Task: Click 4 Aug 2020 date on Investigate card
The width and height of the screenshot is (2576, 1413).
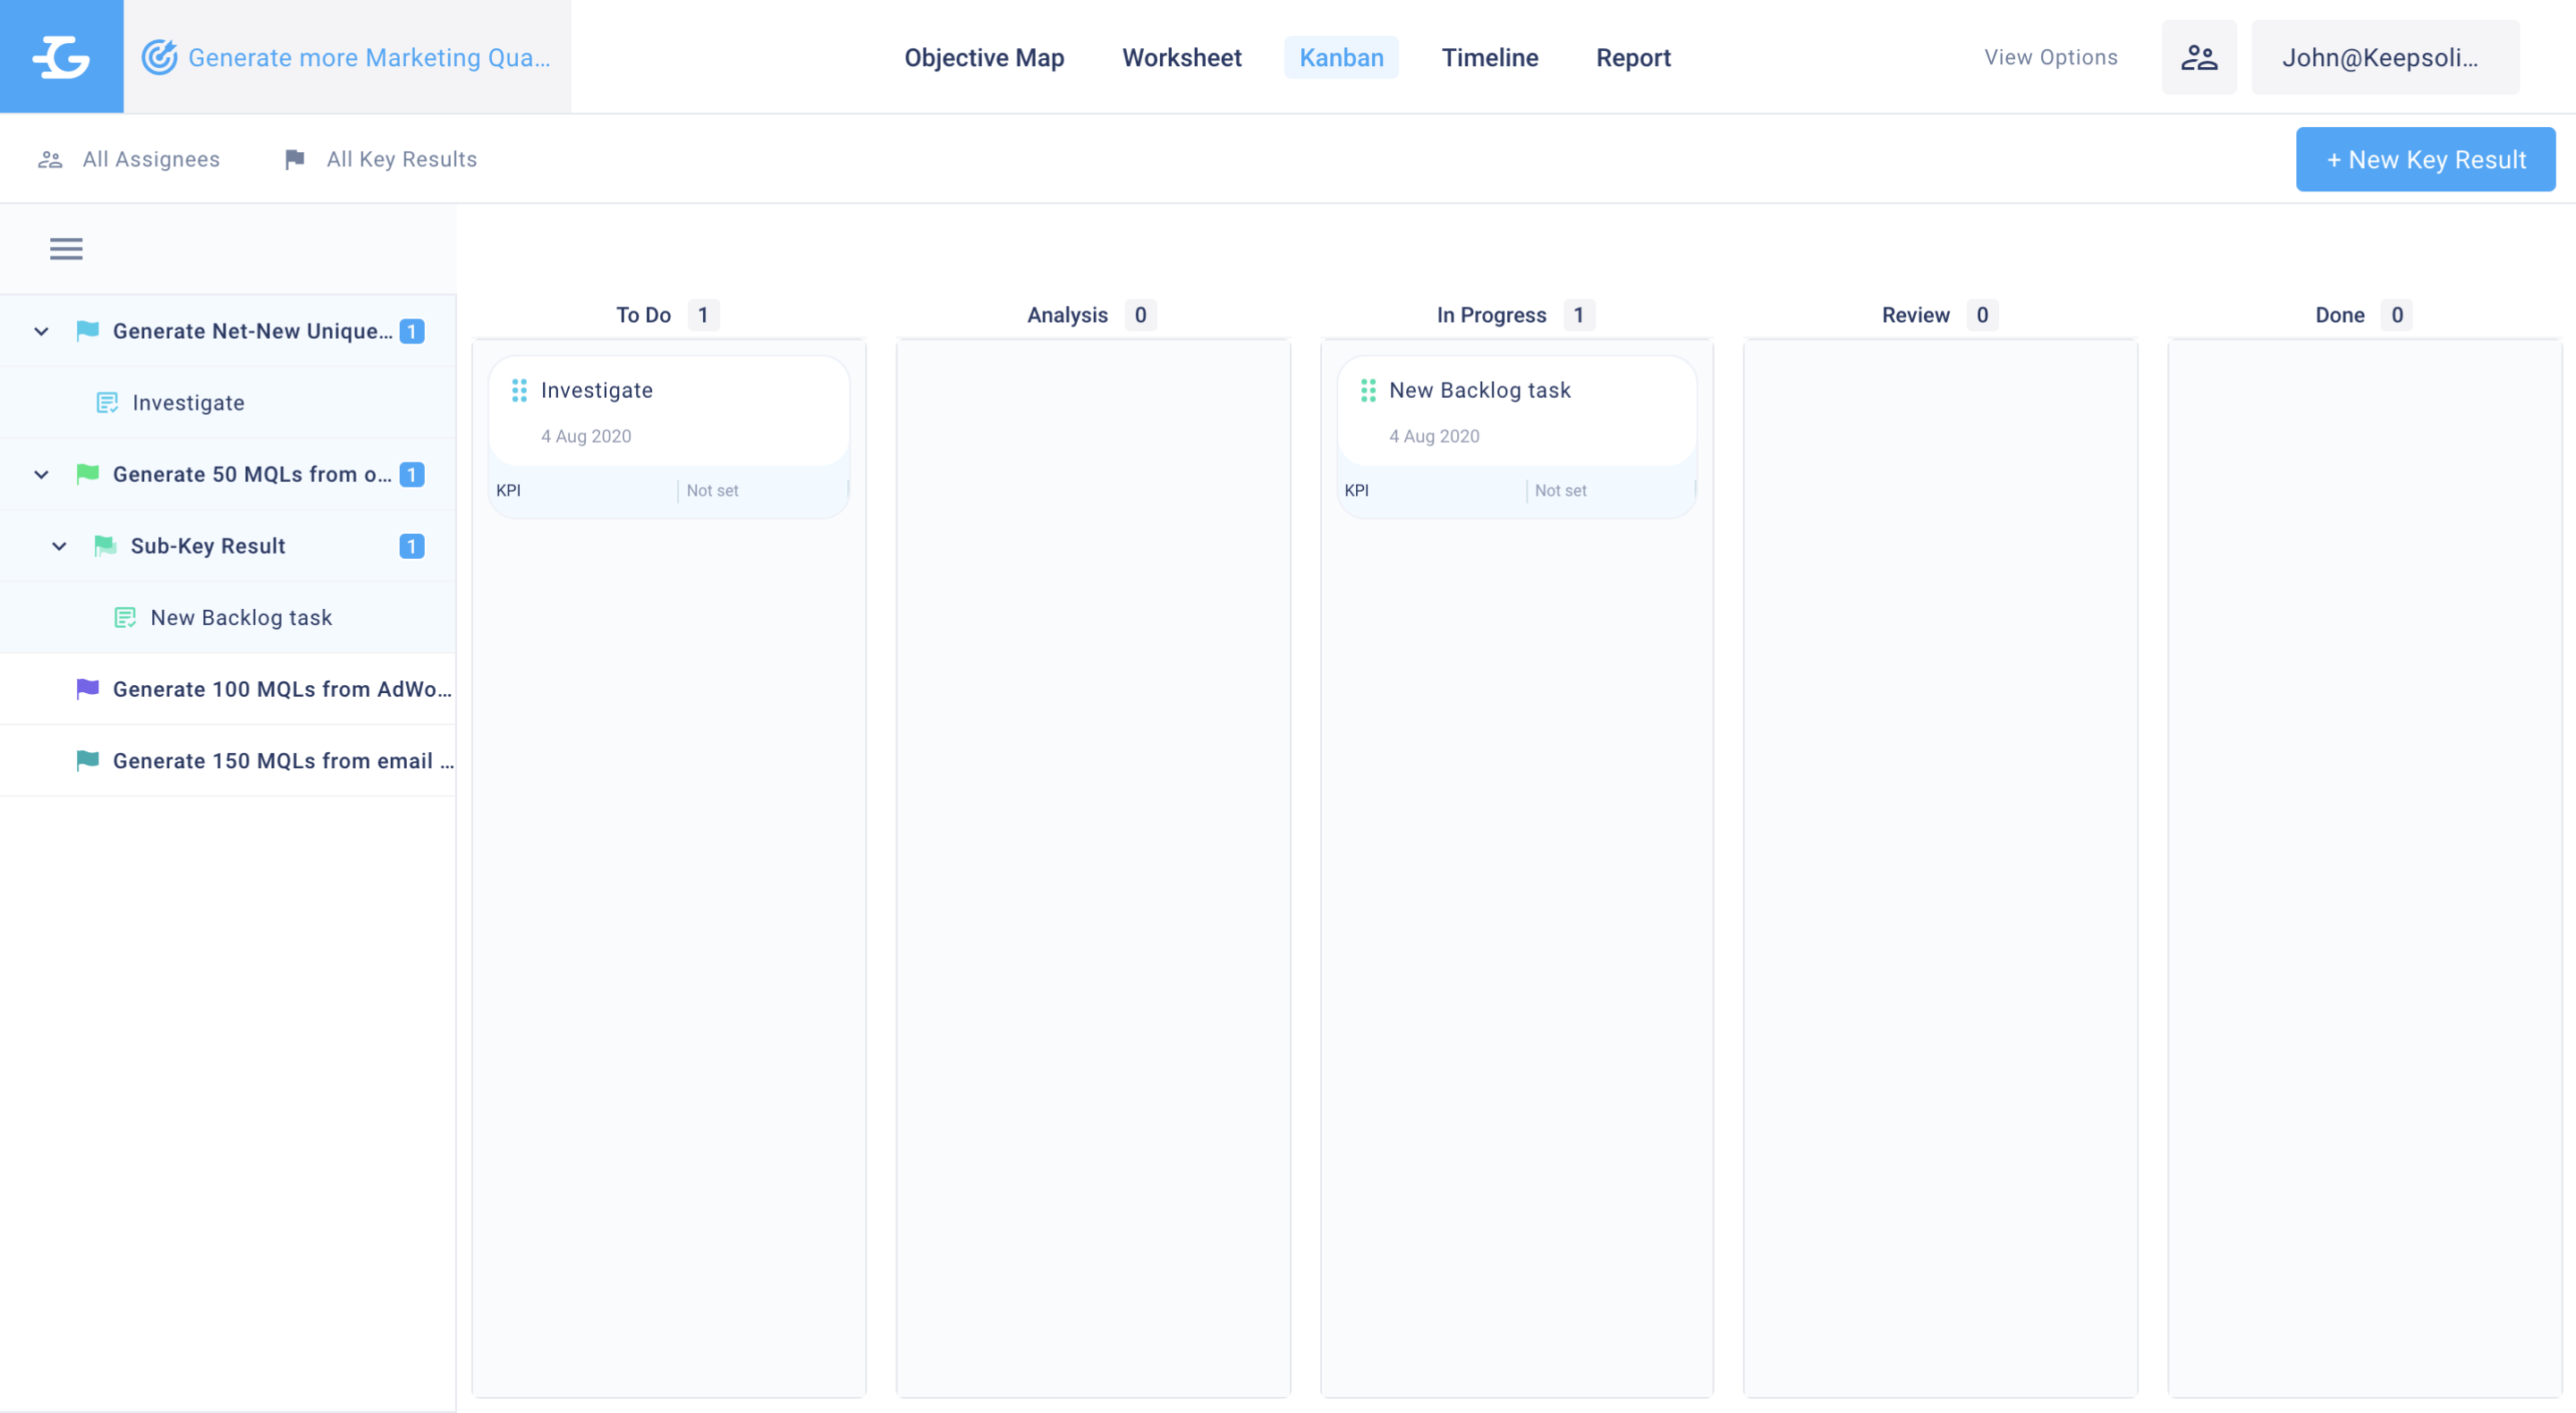Action: point(586,436)
